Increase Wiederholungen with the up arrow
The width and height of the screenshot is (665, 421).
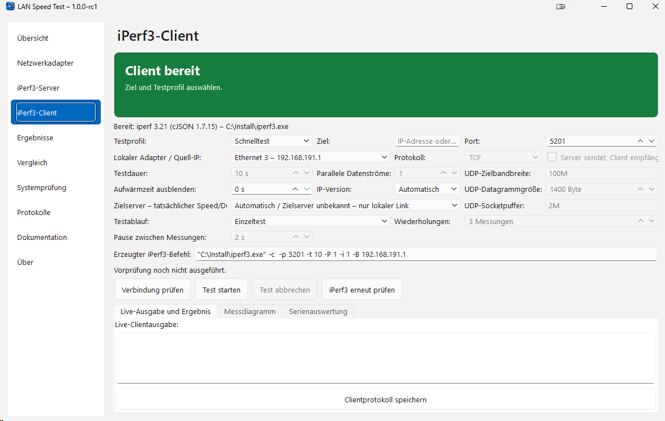tap(640, 221)
